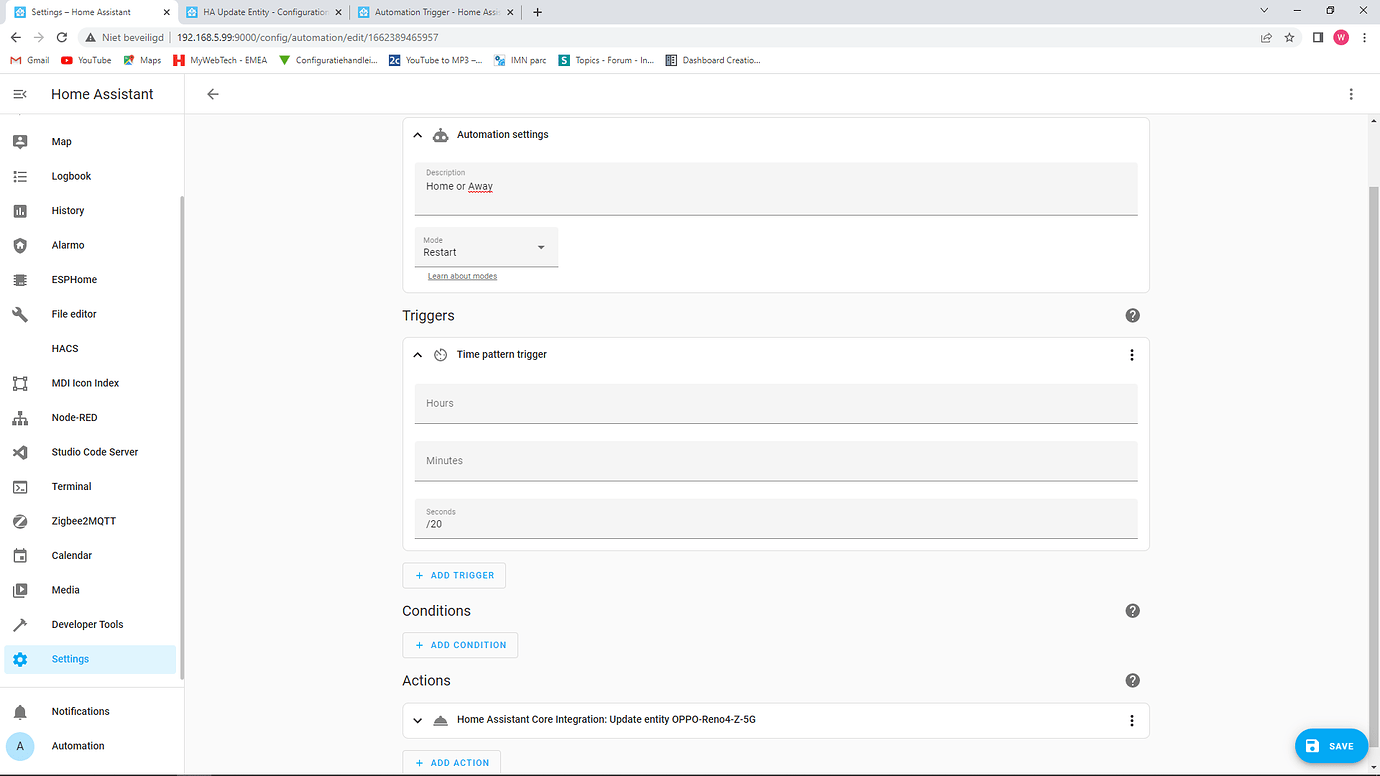Open the Alarmo panel
This screenshot has height=776, width=1380.
68,244
